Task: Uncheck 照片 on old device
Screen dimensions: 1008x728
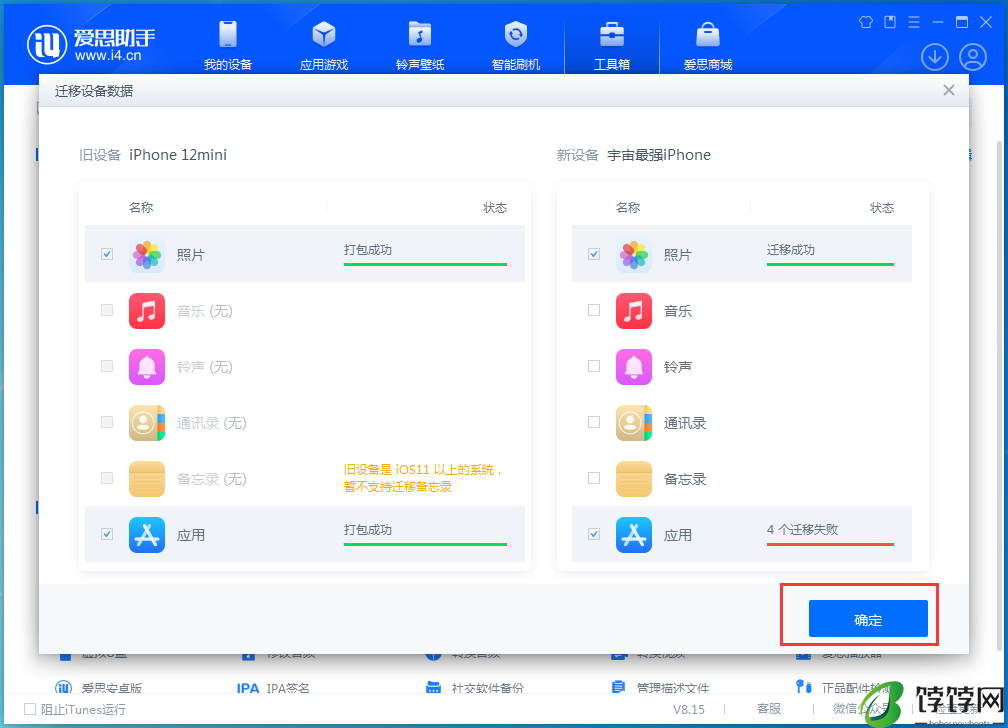Action: pos(107,254)
